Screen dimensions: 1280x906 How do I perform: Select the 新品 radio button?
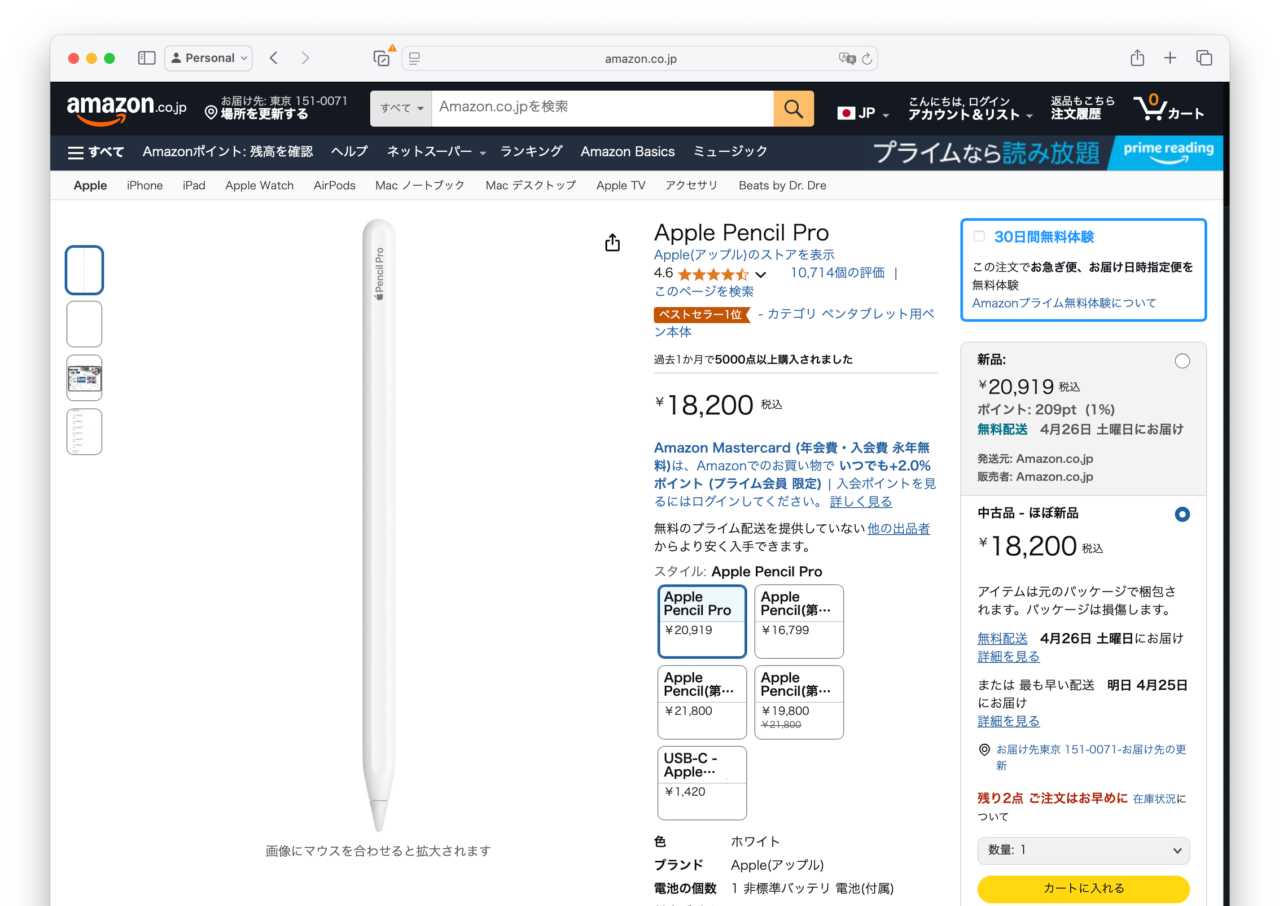coord(1182,361)
